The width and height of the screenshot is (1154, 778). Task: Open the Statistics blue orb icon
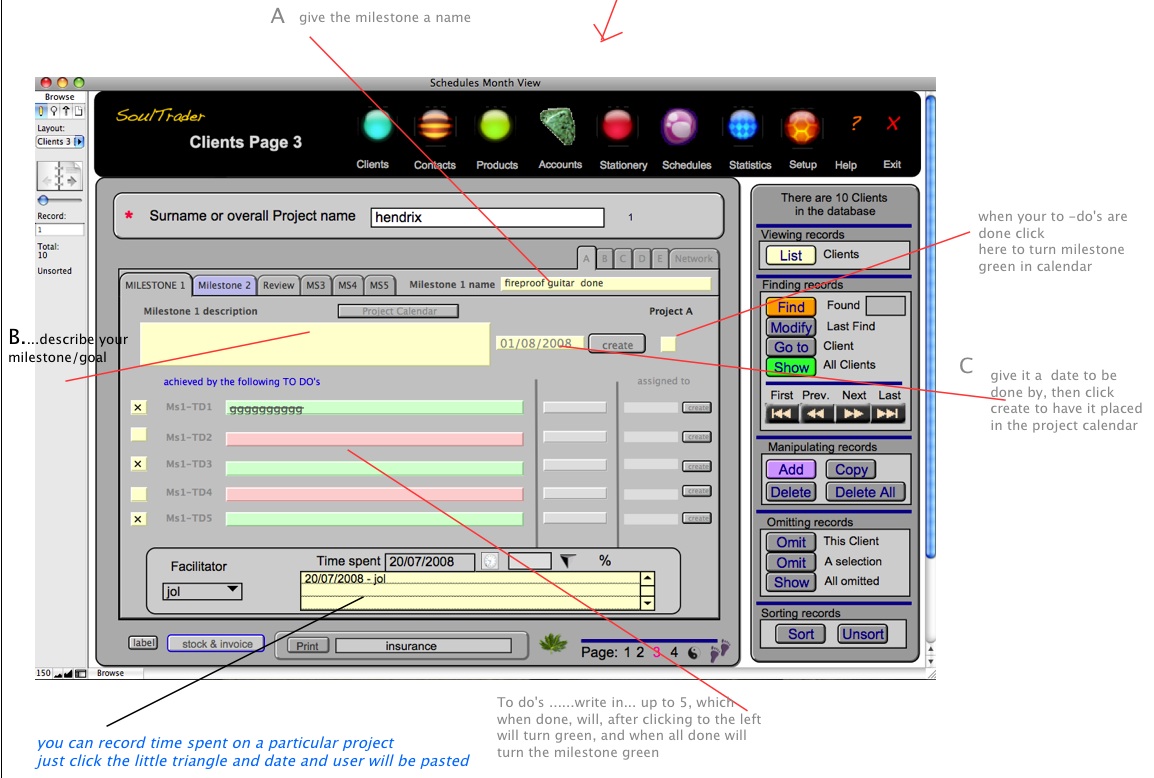point(742,126)
